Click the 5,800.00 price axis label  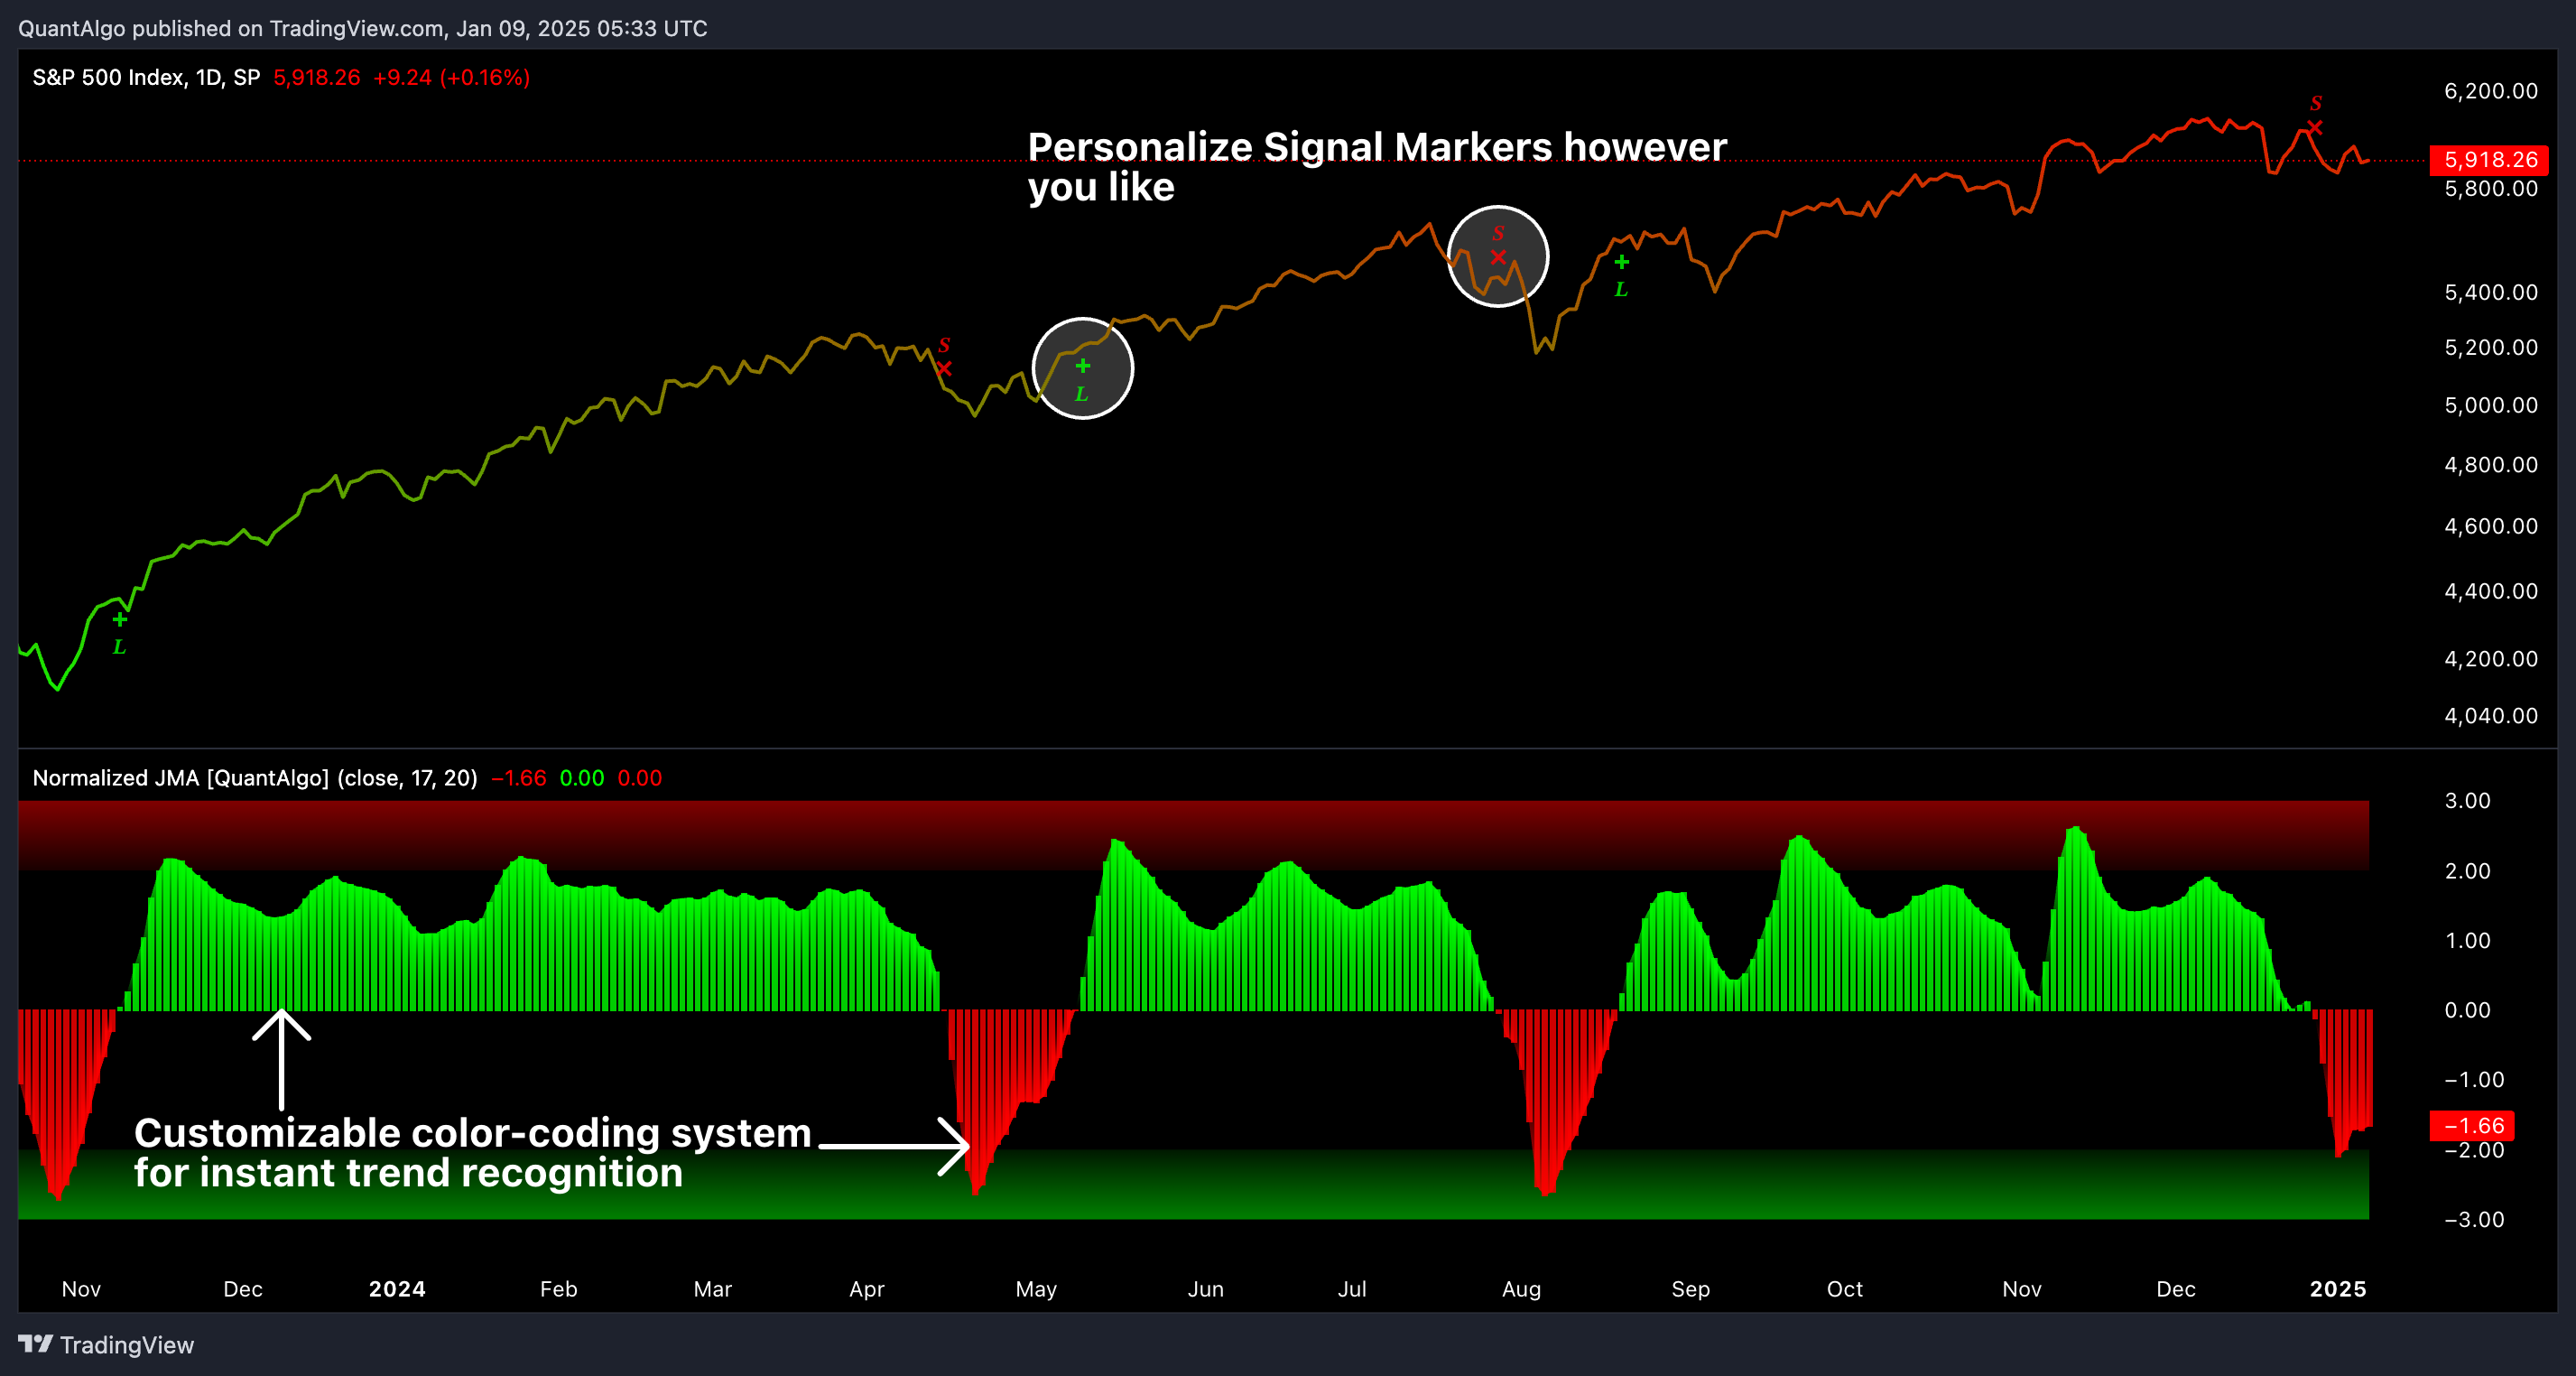(2491, 189)
